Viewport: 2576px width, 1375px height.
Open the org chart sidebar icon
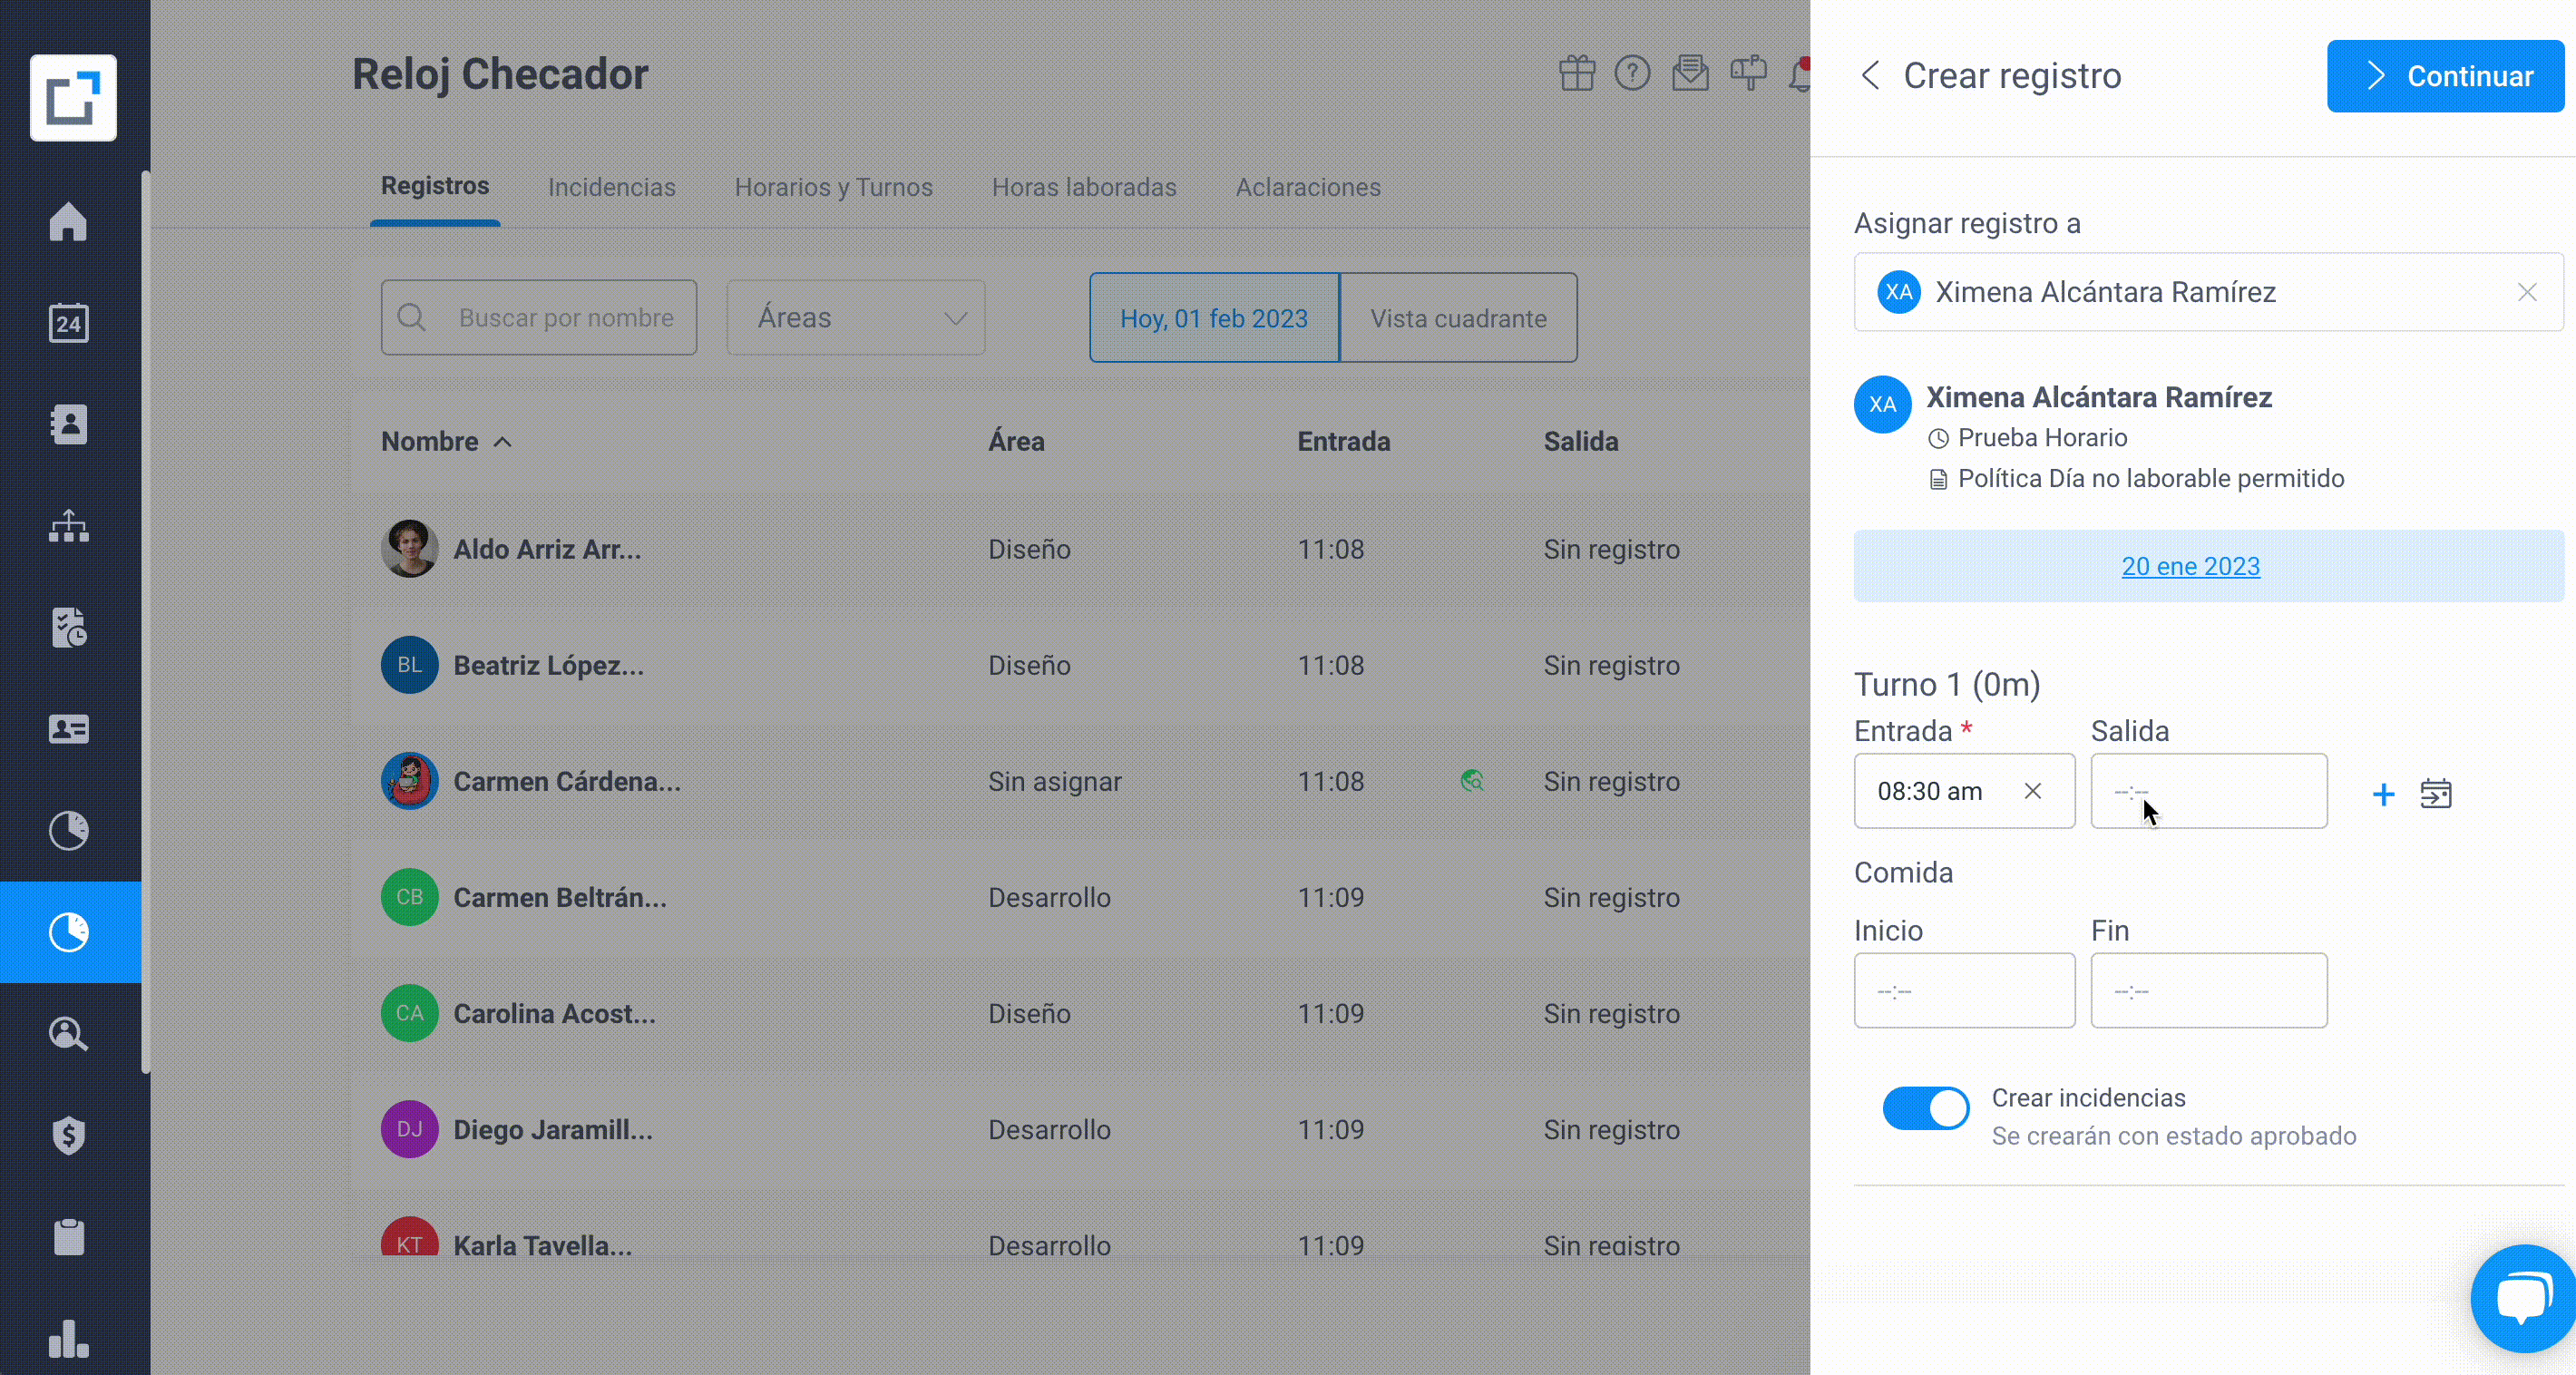[x=68, y=526]
